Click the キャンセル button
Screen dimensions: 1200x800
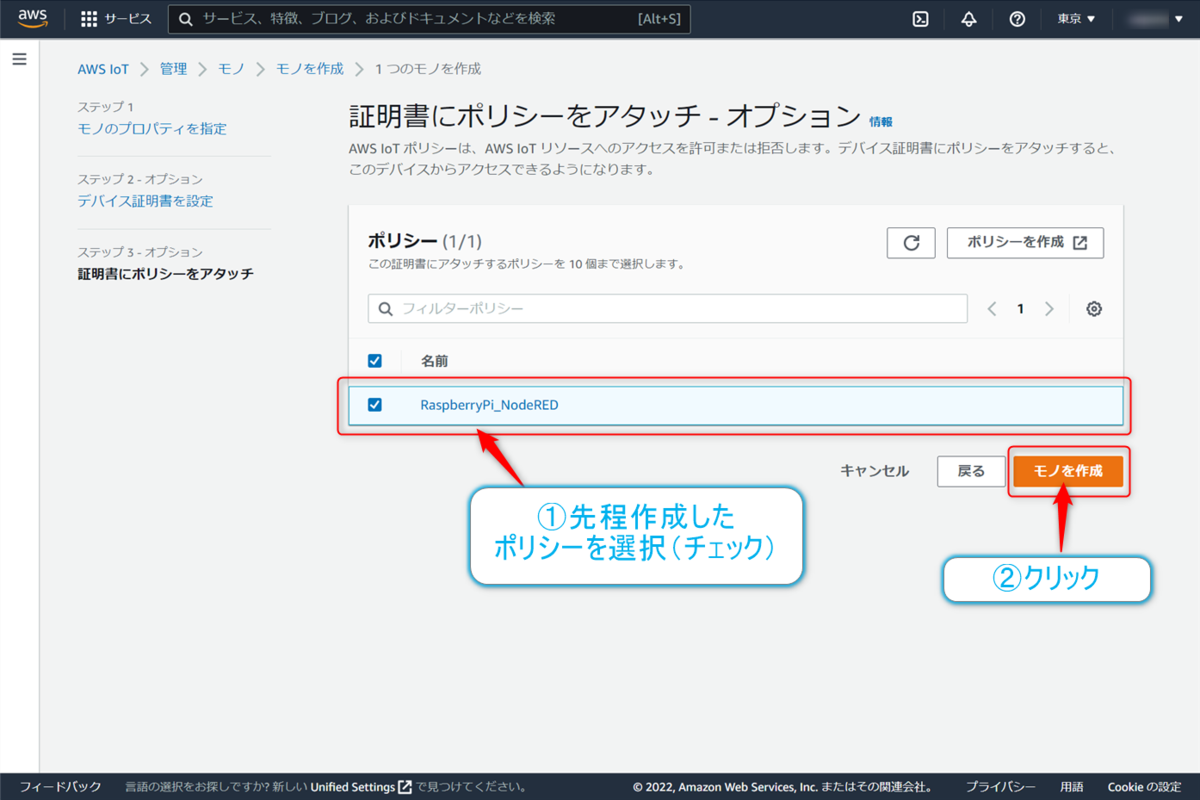point(875,471)
